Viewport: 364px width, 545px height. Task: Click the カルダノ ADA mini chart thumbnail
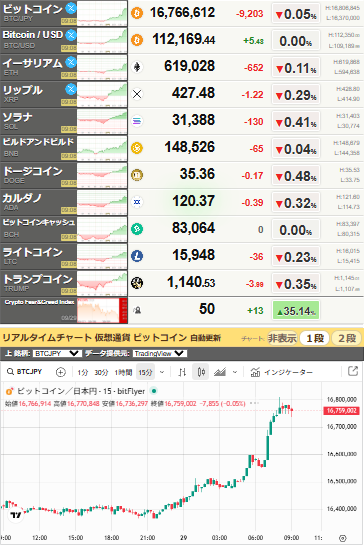point(102,202)
